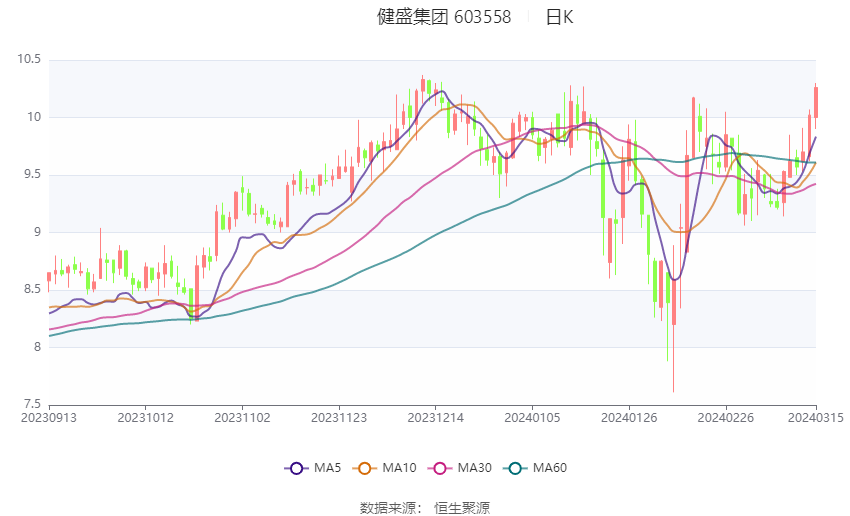Click the last red candlestick near 20240315

point(816,103)
